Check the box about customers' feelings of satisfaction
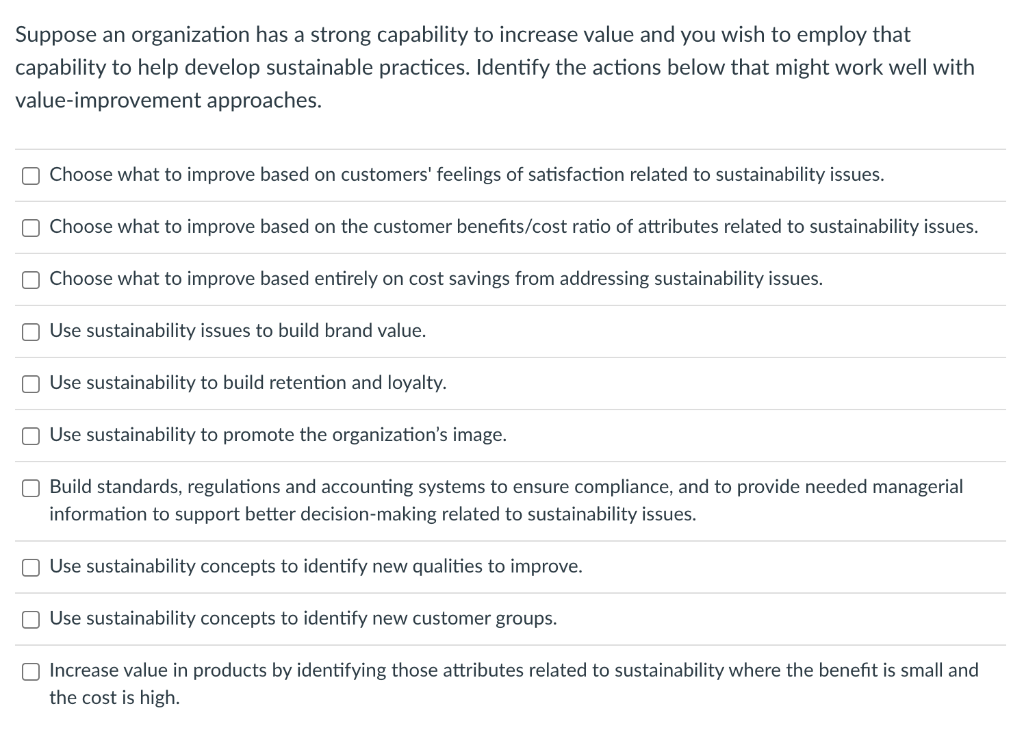 point(30,175)
